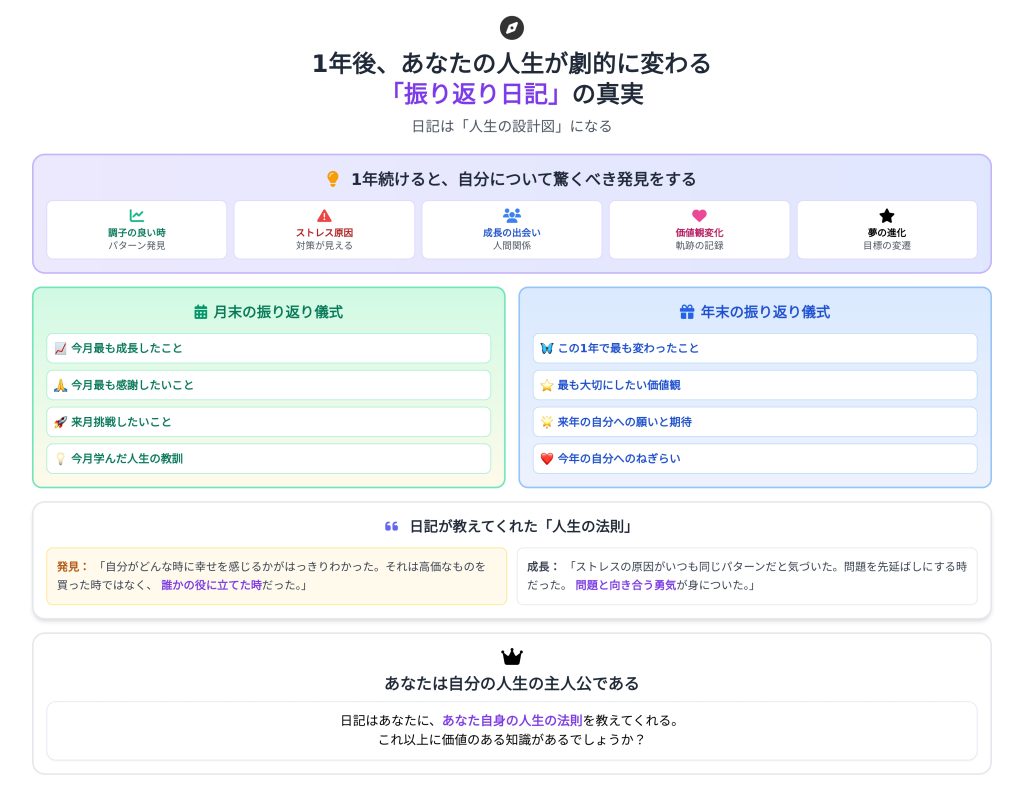This screenshot has width=1024, height=792.
Task: Choose the 来月挑戦したいこと row
Action: (x=268, y=422)
